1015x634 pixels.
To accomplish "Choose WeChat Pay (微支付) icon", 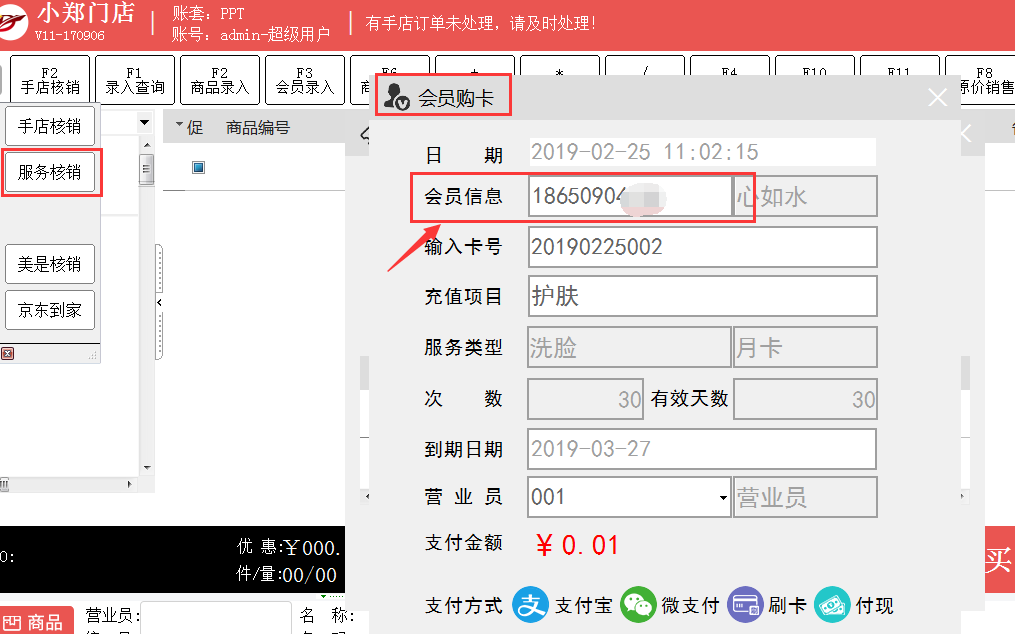I will [x=638, y=605].
